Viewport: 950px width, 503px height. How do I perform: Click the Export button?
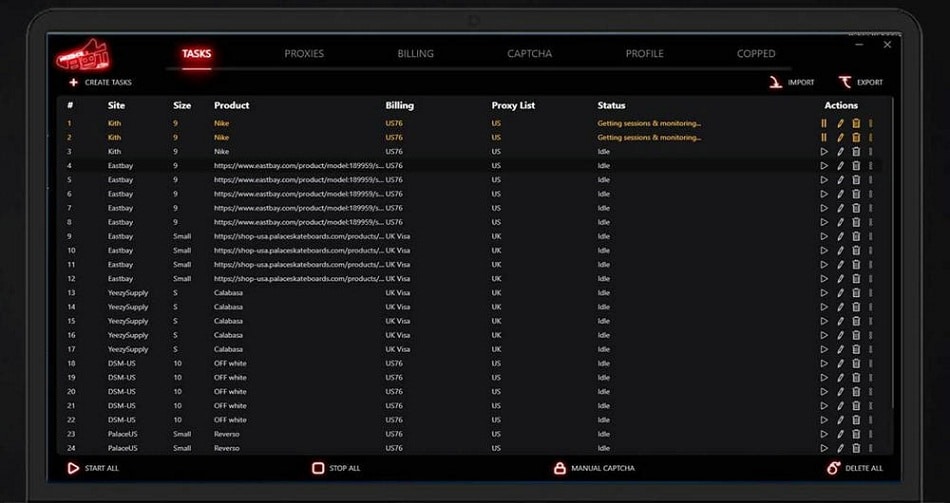861,82
